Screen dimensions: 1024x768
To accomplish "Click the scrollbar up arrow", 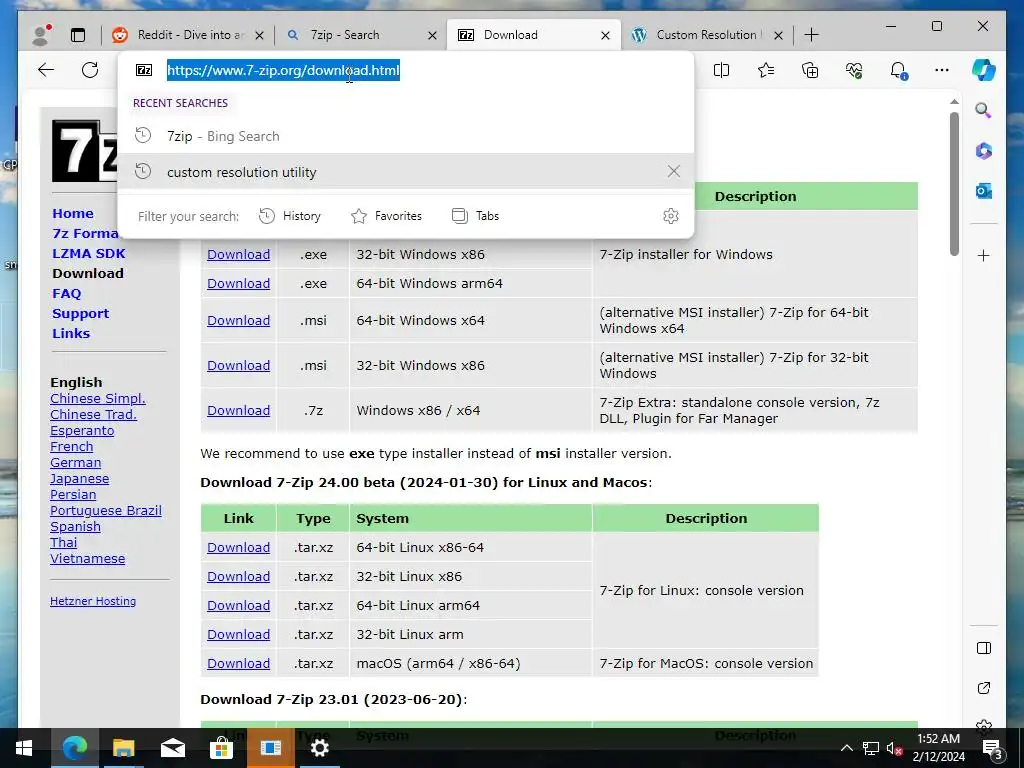I will [954, 102].
